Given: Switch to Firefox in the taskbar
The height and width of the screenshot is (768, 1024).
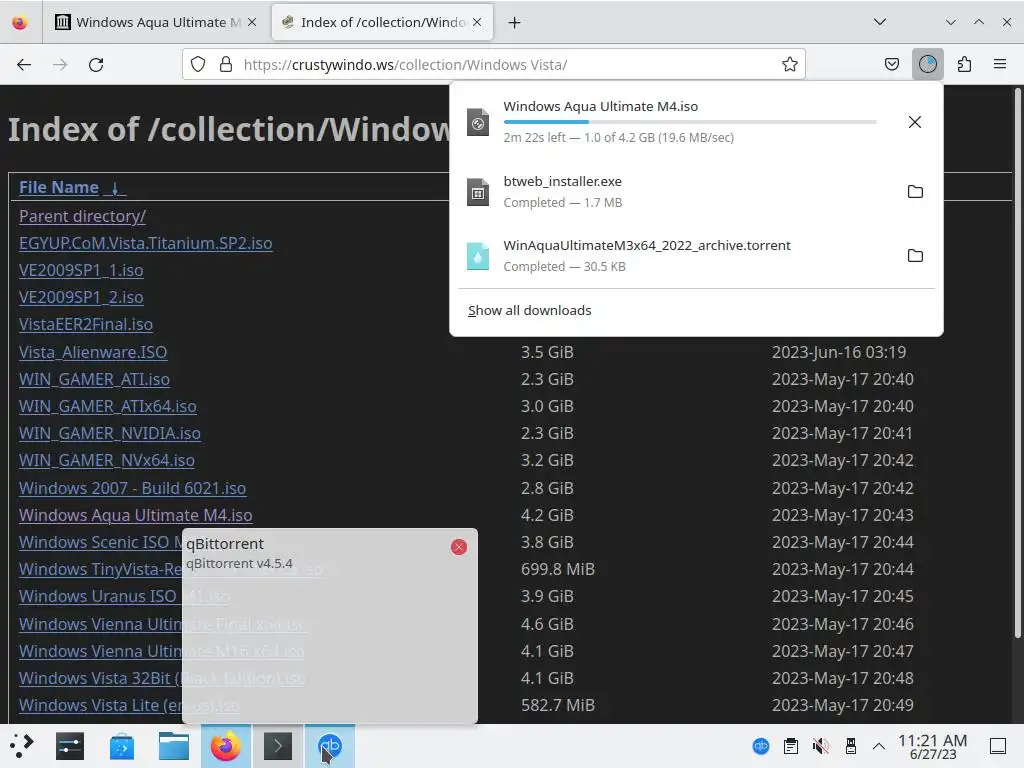Looking at the screenshot, I should tap(225, 746).
